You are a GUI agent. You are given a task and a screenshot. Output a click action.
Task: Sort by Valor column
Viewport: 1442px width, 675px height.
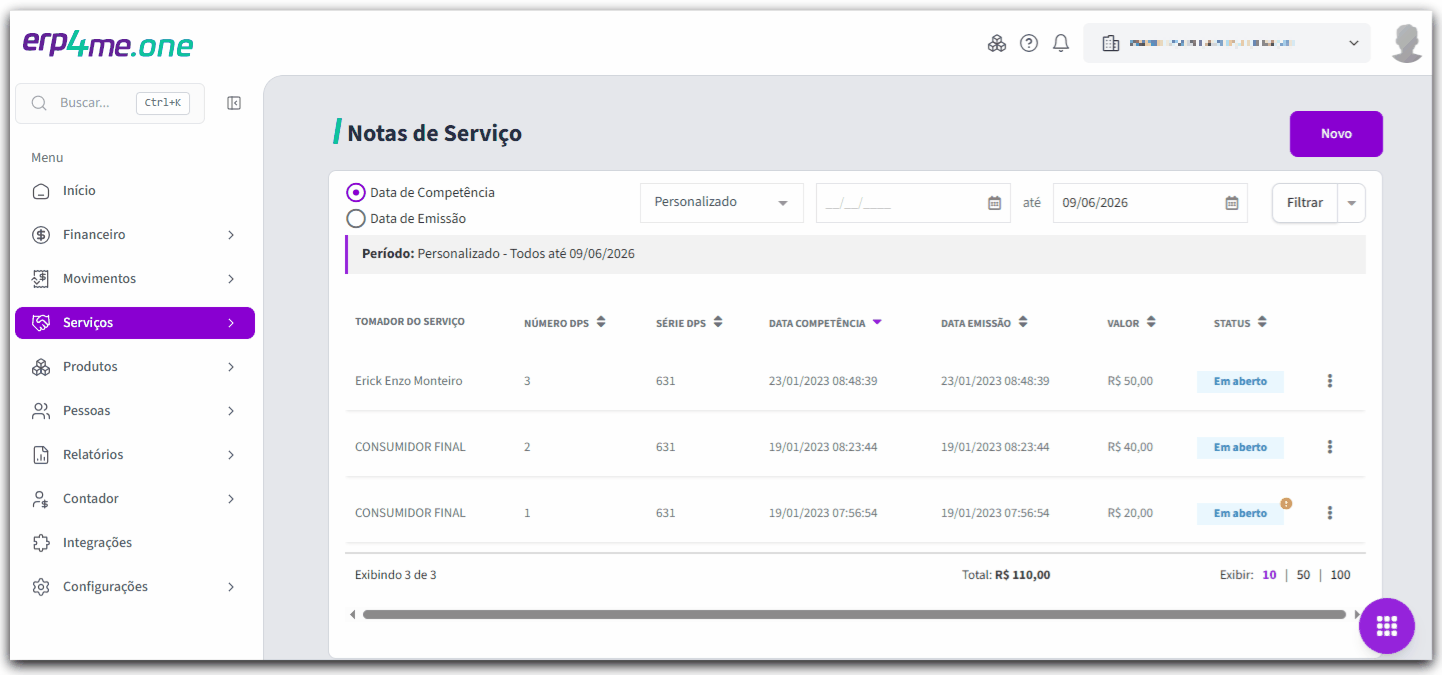coord(1132,323)
